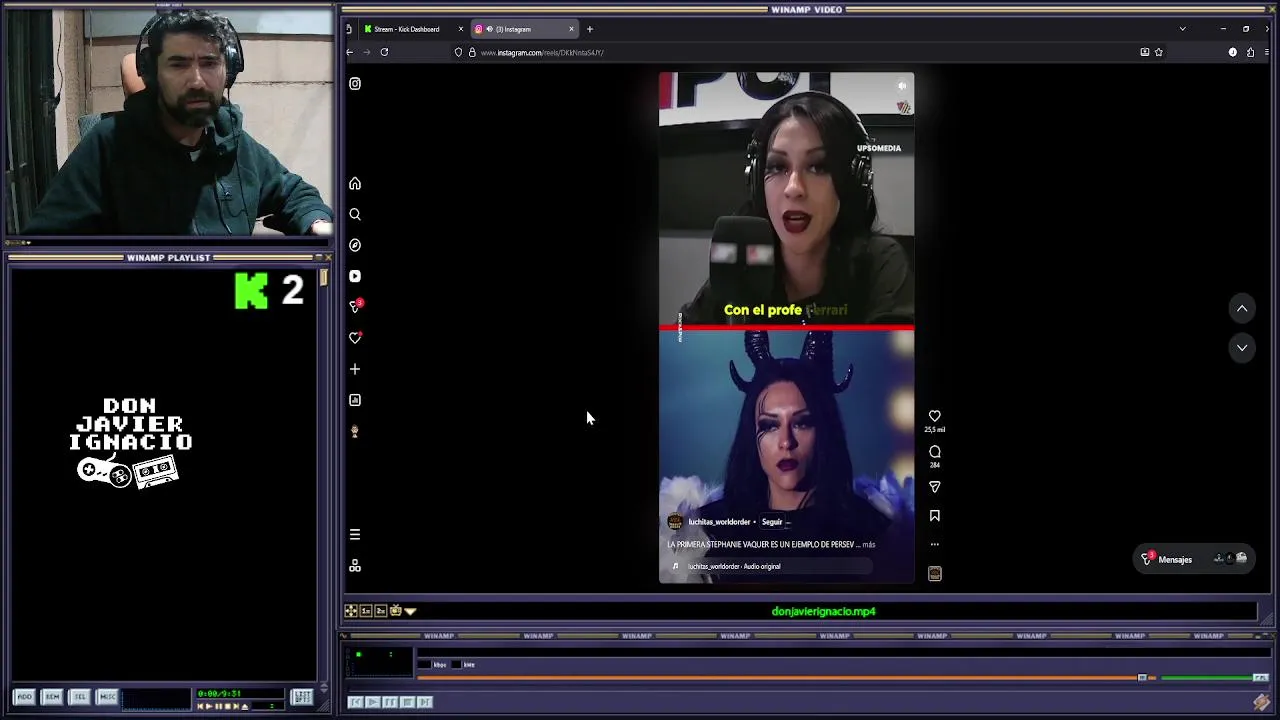This screenshot has width=1280, height=720.
Task: Open the Explore compass icon
Action: click(x=355, y=245)
